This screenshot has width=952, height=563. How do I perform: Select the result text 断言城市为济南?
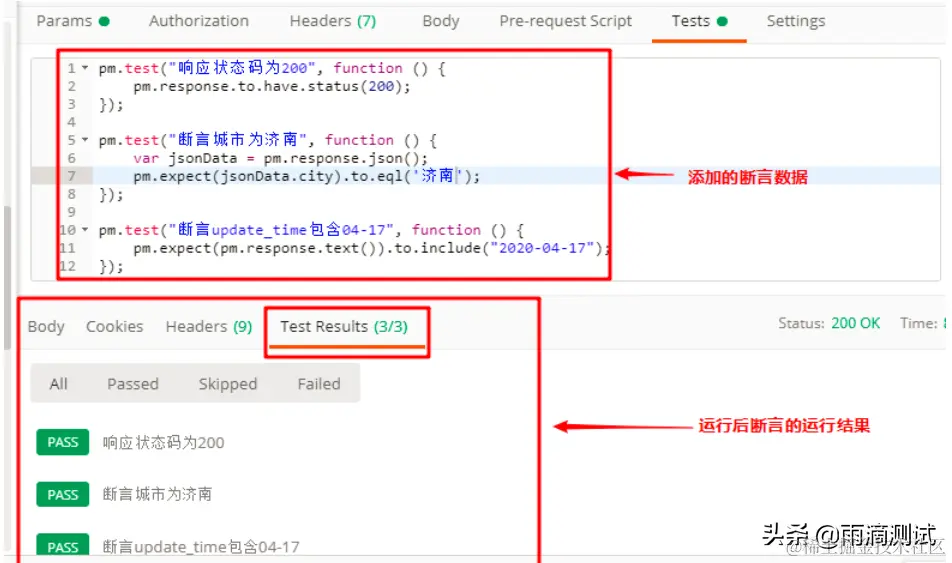(x=157, y=494)
